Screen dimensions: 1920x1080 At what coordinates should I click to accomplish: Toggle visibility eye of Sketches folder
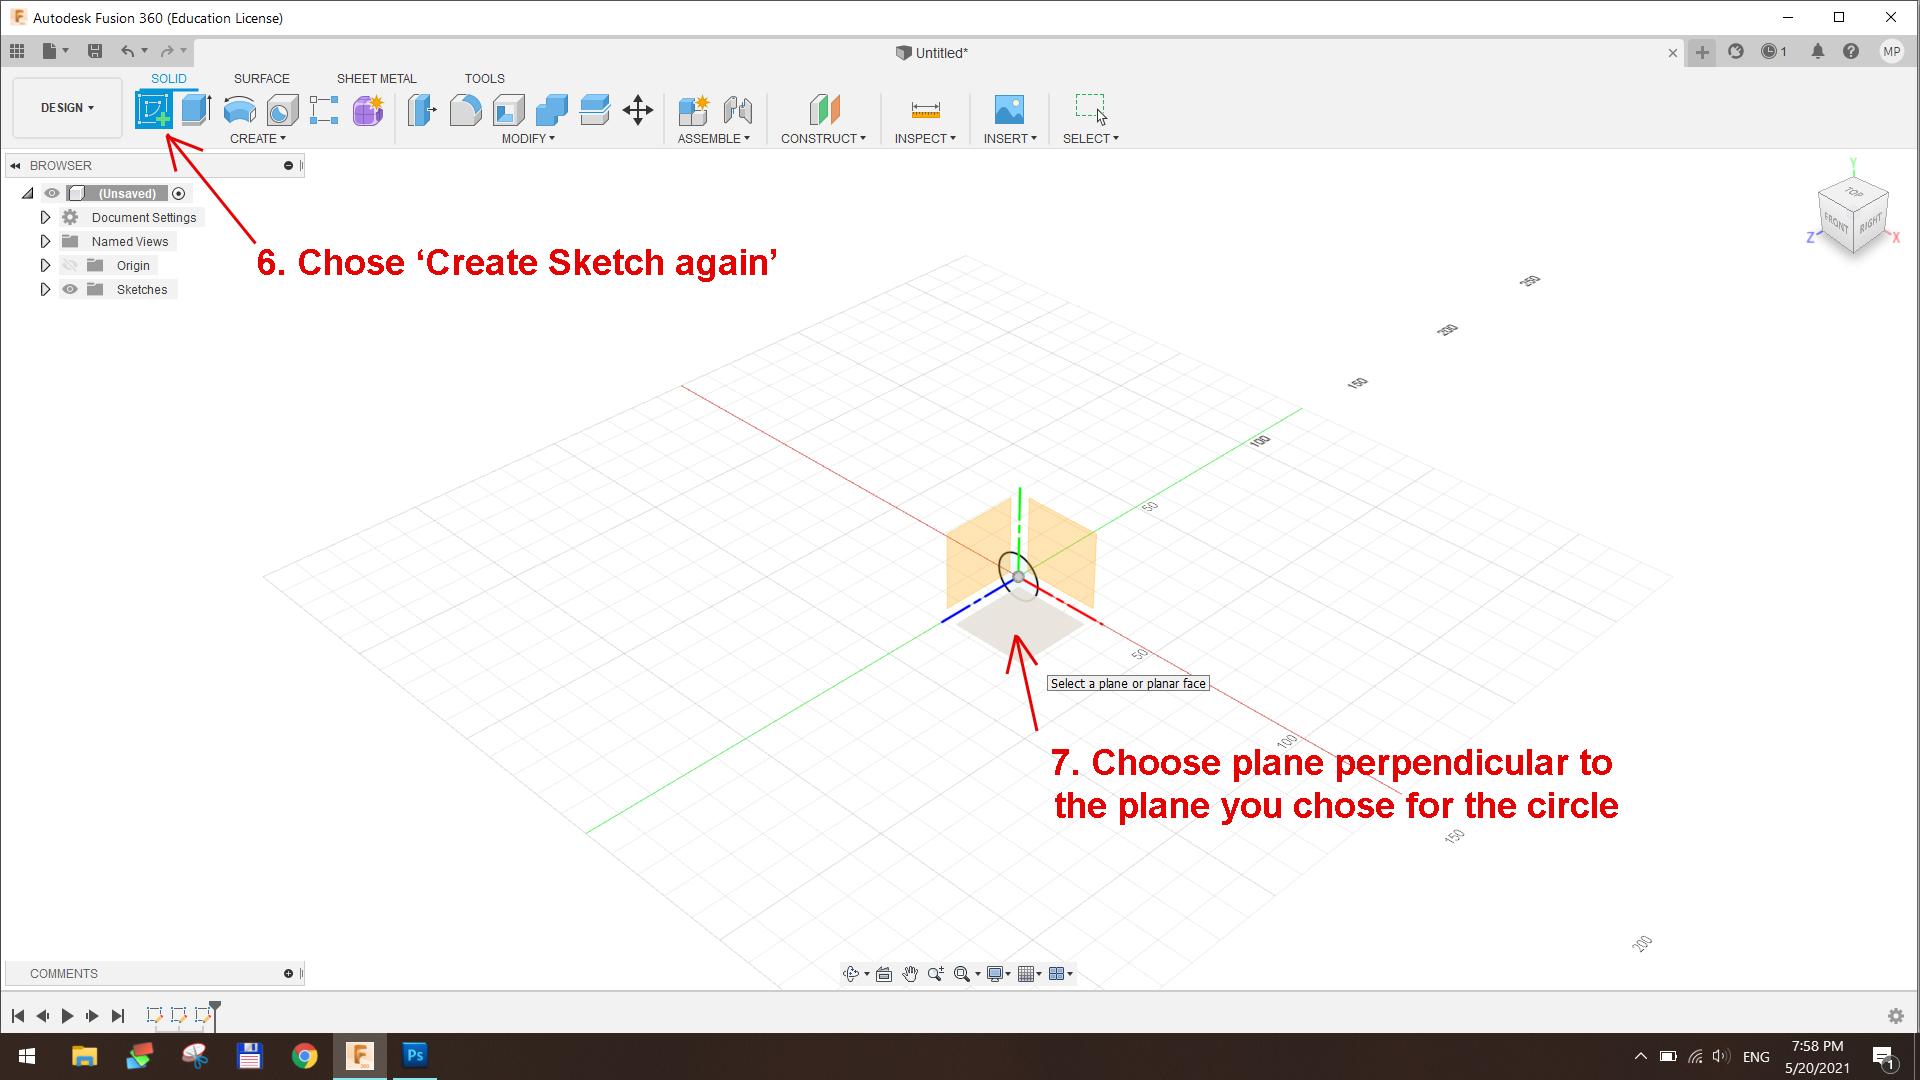pos(70,289)
